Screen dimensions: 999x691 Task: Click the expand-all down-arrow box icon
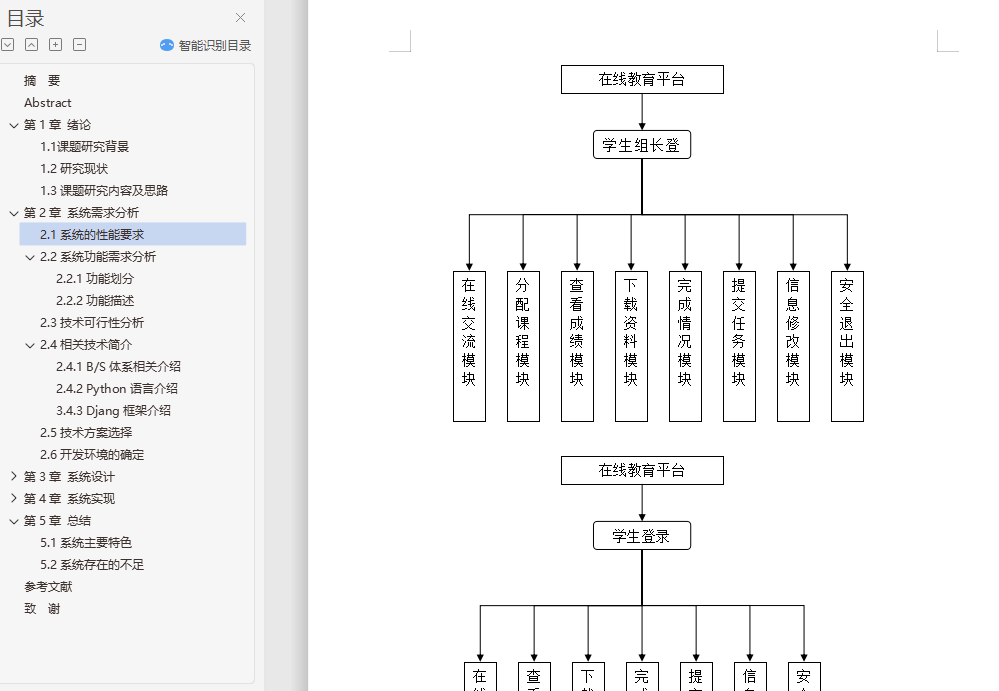click(8, 45)
